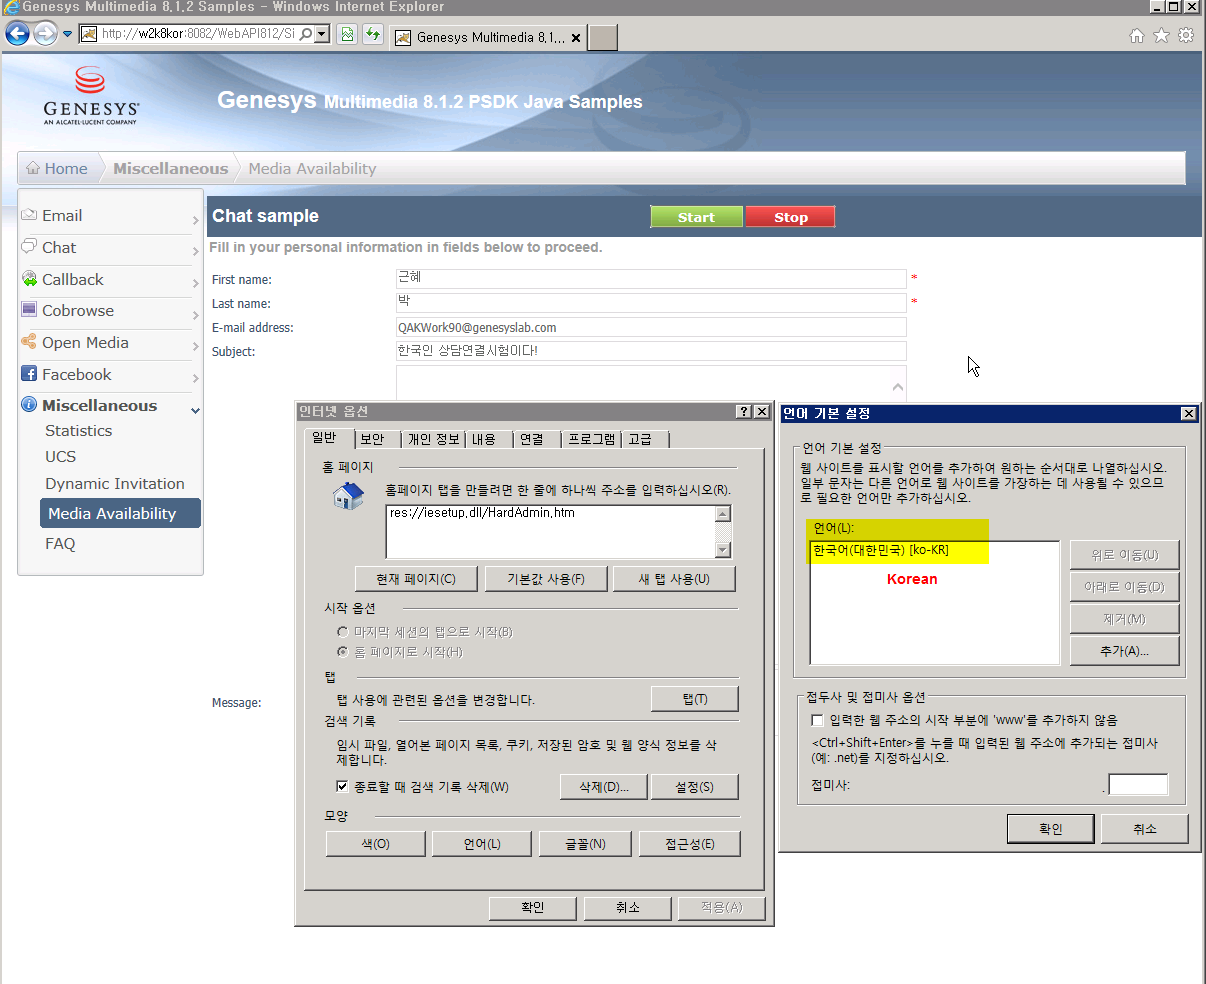Click the refresh icon beside address bar
The image size is (1206, 984).
[372, 35]
